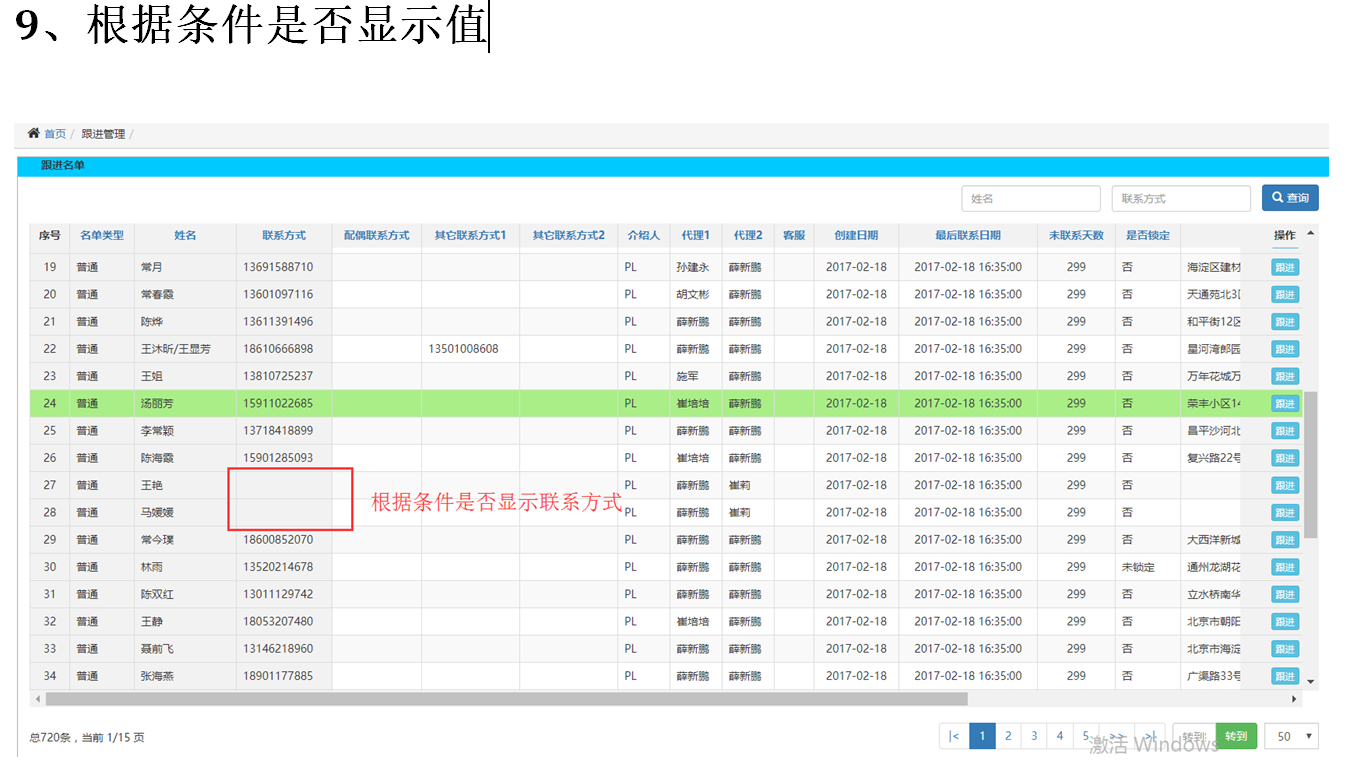Click the 联系方式 search input field
Viewport: 1348px width, 762px height.
[x=1181, y=198]
